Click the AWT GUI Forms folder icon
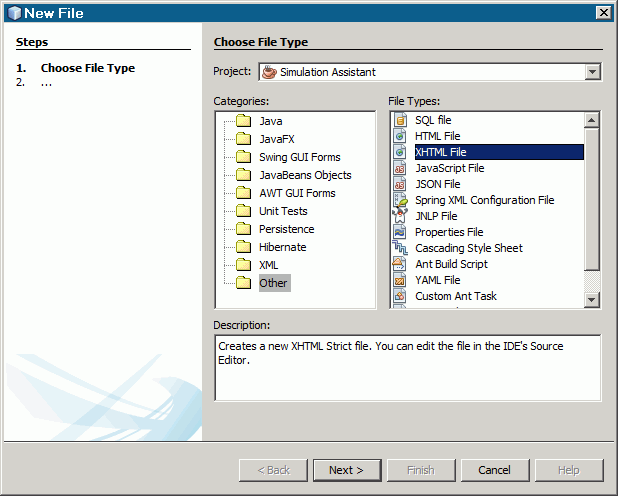Image resolution: width=618 pixels, height=496 pixels. tap(244, 193)
